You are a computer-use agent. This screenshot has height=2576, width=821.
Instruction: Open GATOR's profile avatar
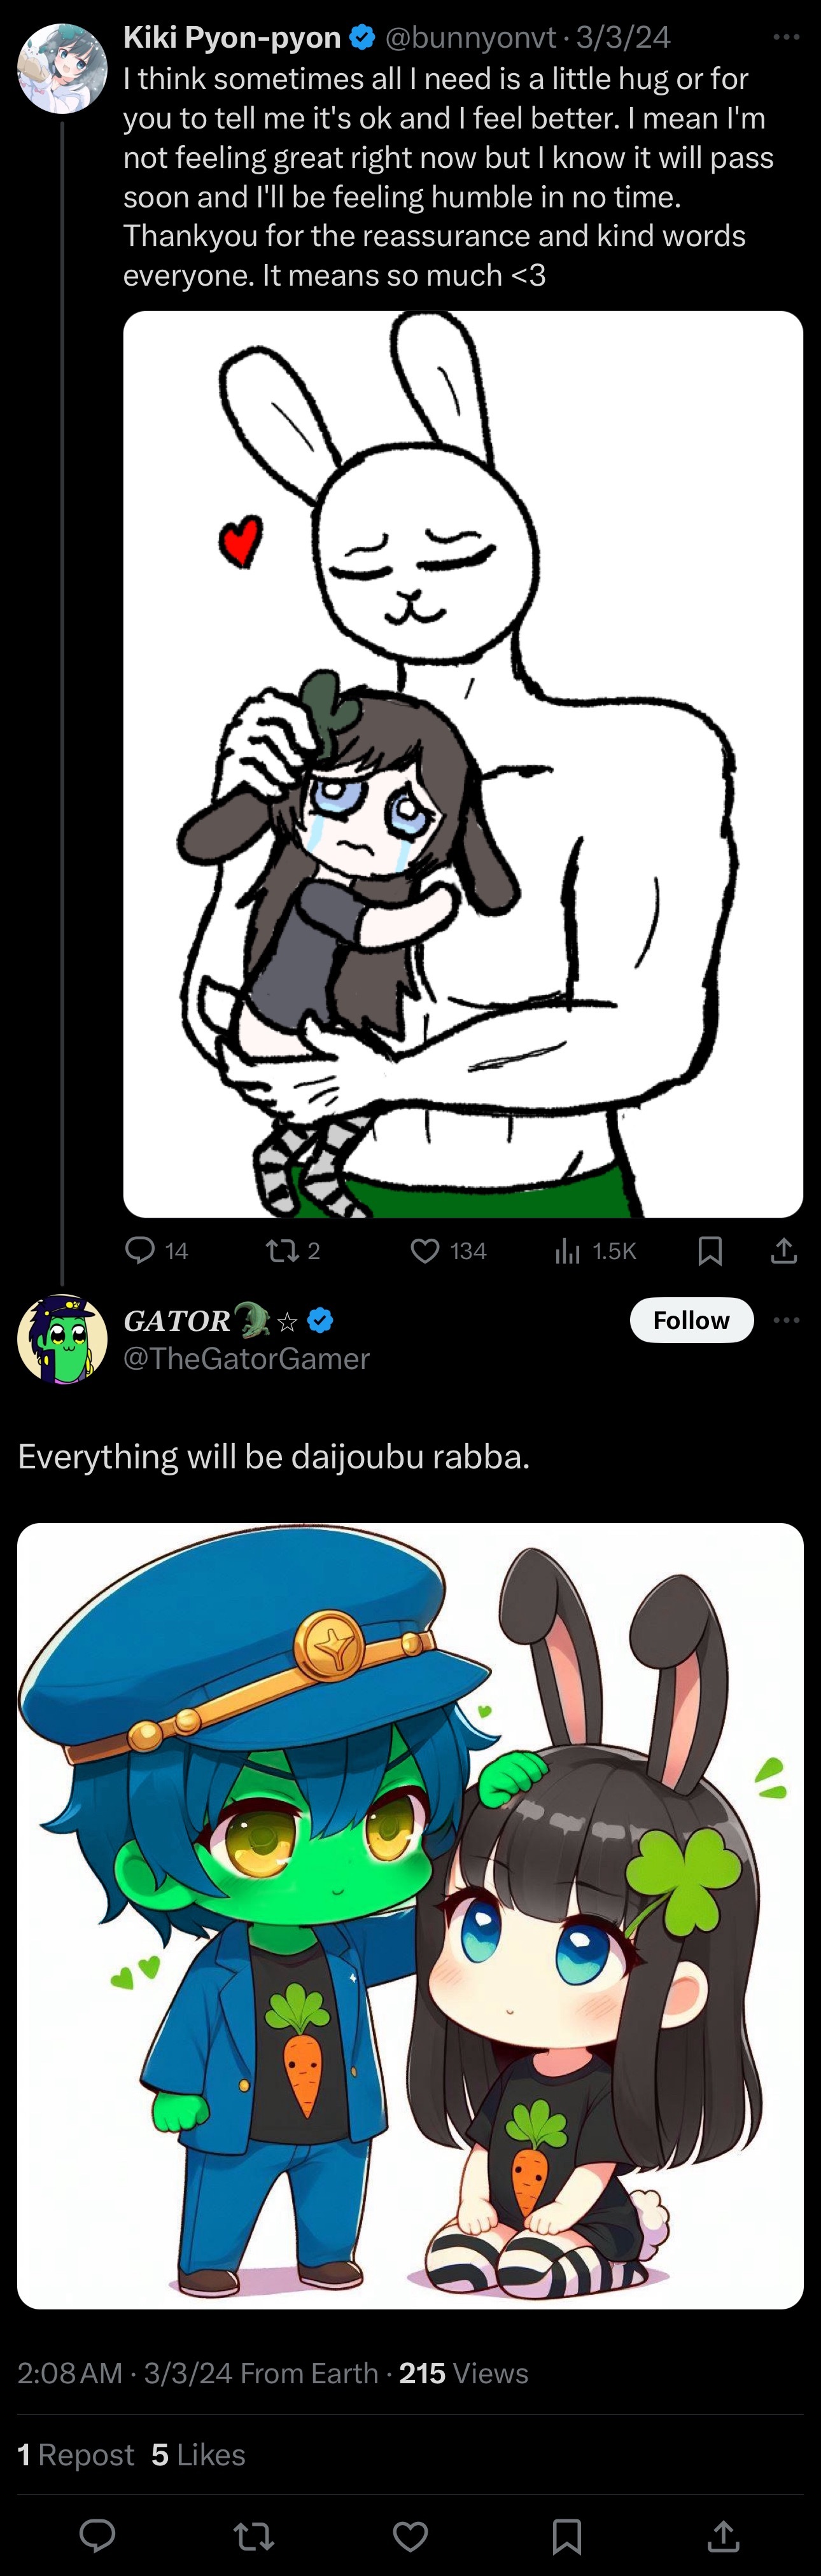(x=62, y=1339)
